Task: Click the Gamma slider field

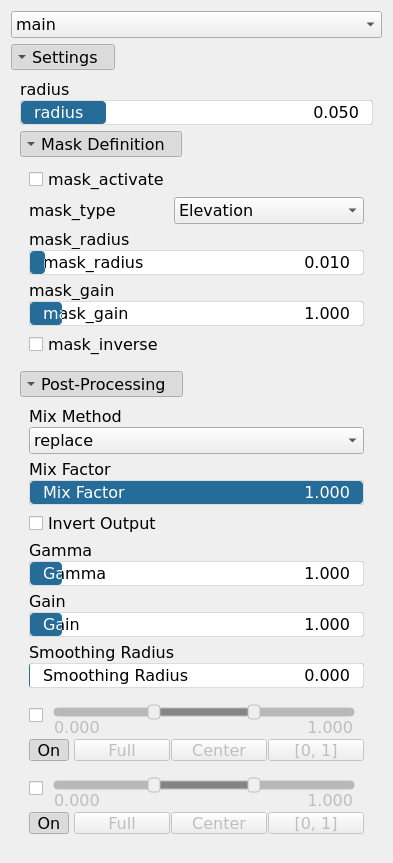Action: click(196, 573)
